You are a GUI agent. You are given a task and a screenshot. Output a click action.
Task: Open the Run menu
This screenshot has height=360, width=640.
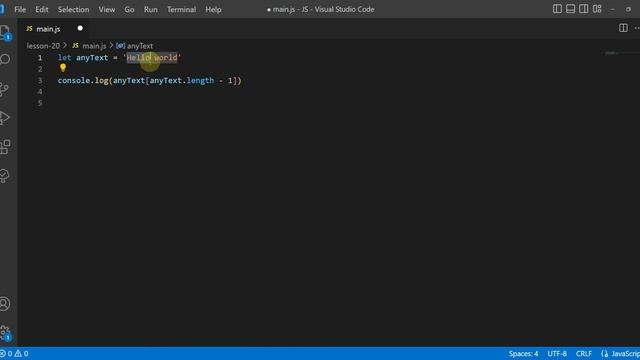(151, 9)
